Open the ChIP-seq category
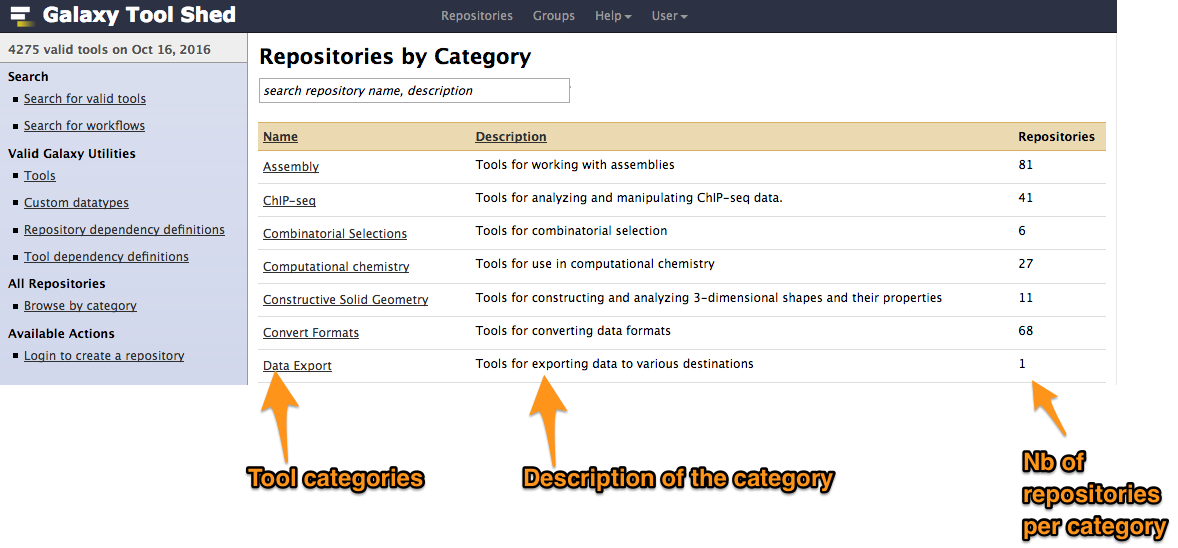This screenshot has width=1178, height=548. pyautogui.click(x=289, y=201)
